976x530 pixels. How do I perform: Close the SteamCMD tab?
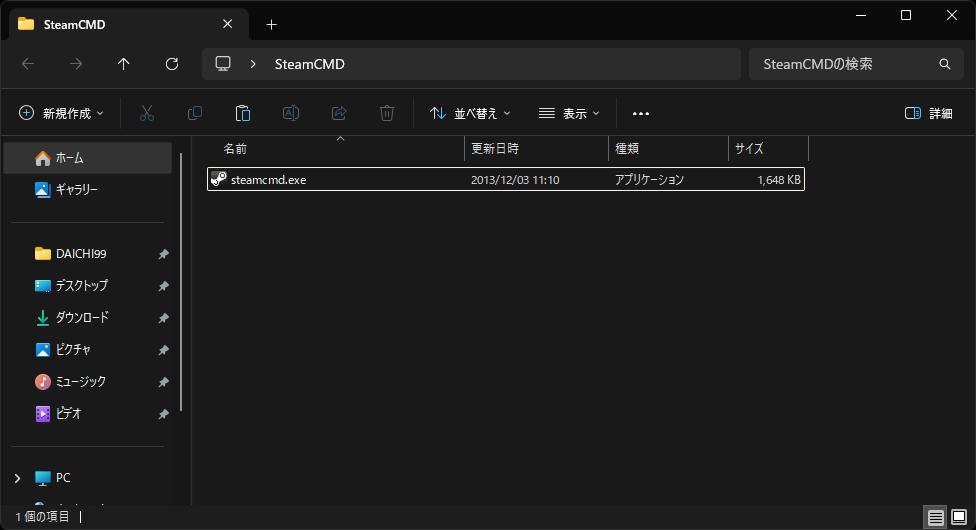tap(228, 24)
